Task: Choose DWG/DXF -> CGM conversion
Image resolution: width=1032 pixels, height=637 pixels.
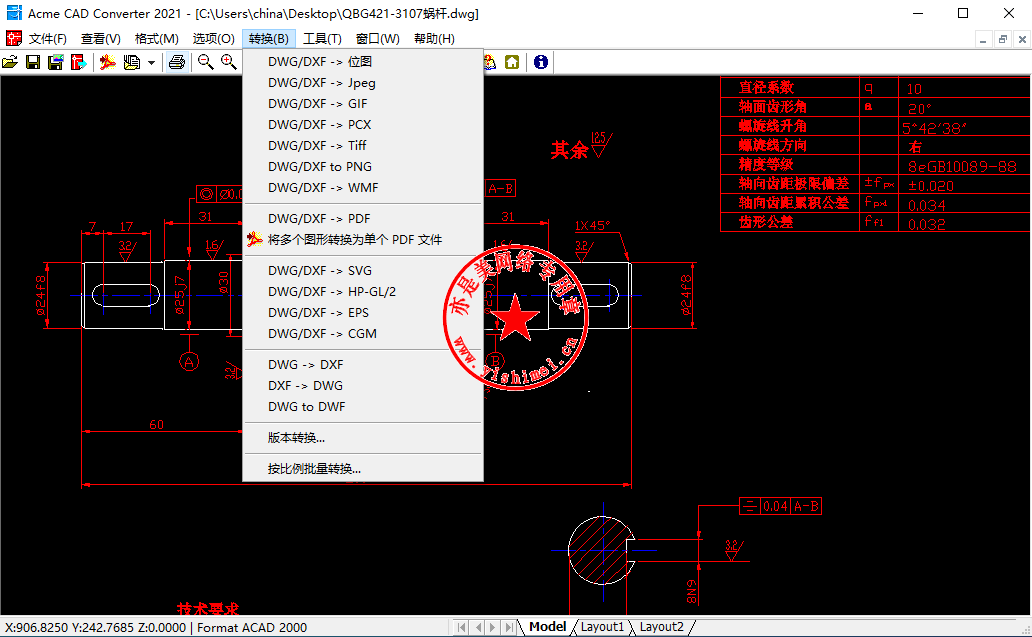Action: (x=363, y=334)
